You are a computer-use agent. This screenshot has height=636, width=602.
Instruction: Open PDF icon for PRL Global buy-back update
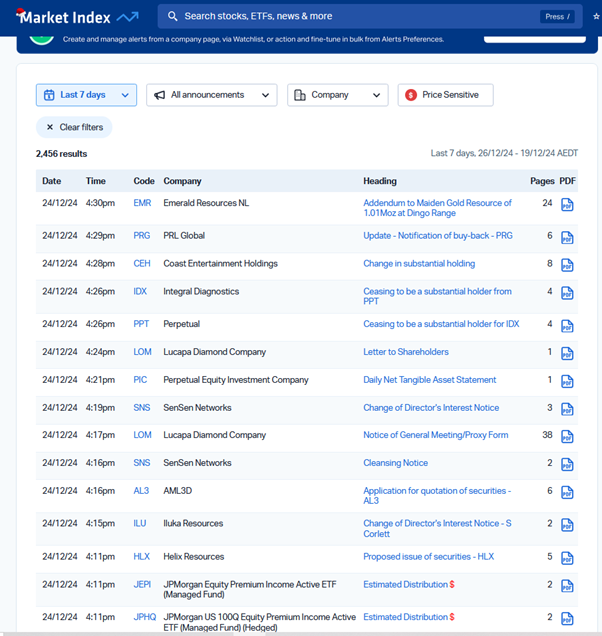[x=567, y=238]
